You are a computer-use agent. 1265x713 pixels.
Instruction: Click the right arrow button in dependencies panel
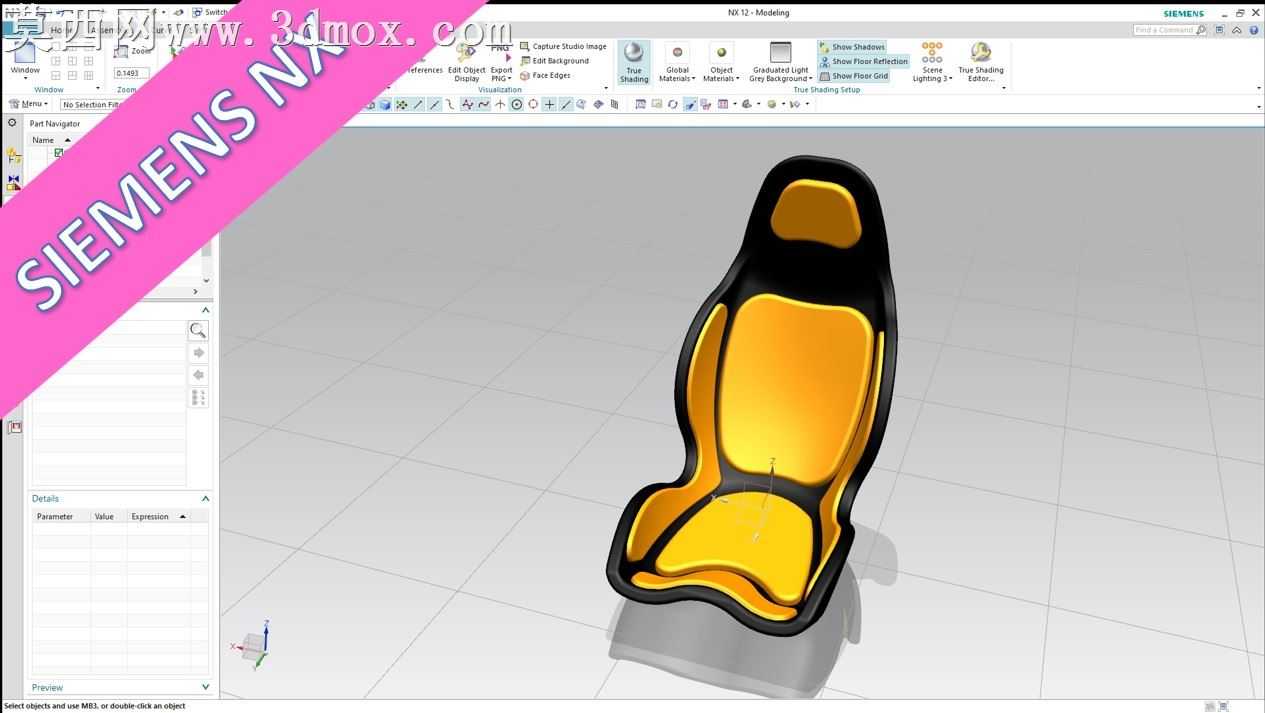(198, 353)
